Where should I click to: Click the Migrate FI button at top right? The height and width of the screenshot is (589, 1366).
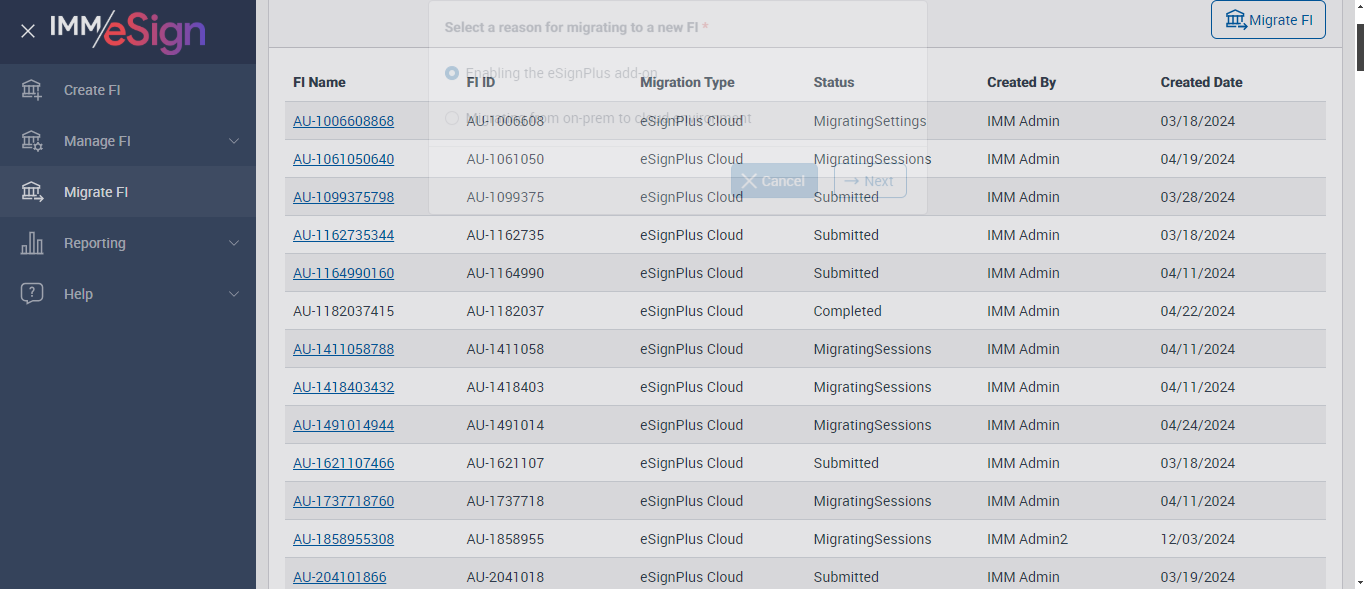1268,20
